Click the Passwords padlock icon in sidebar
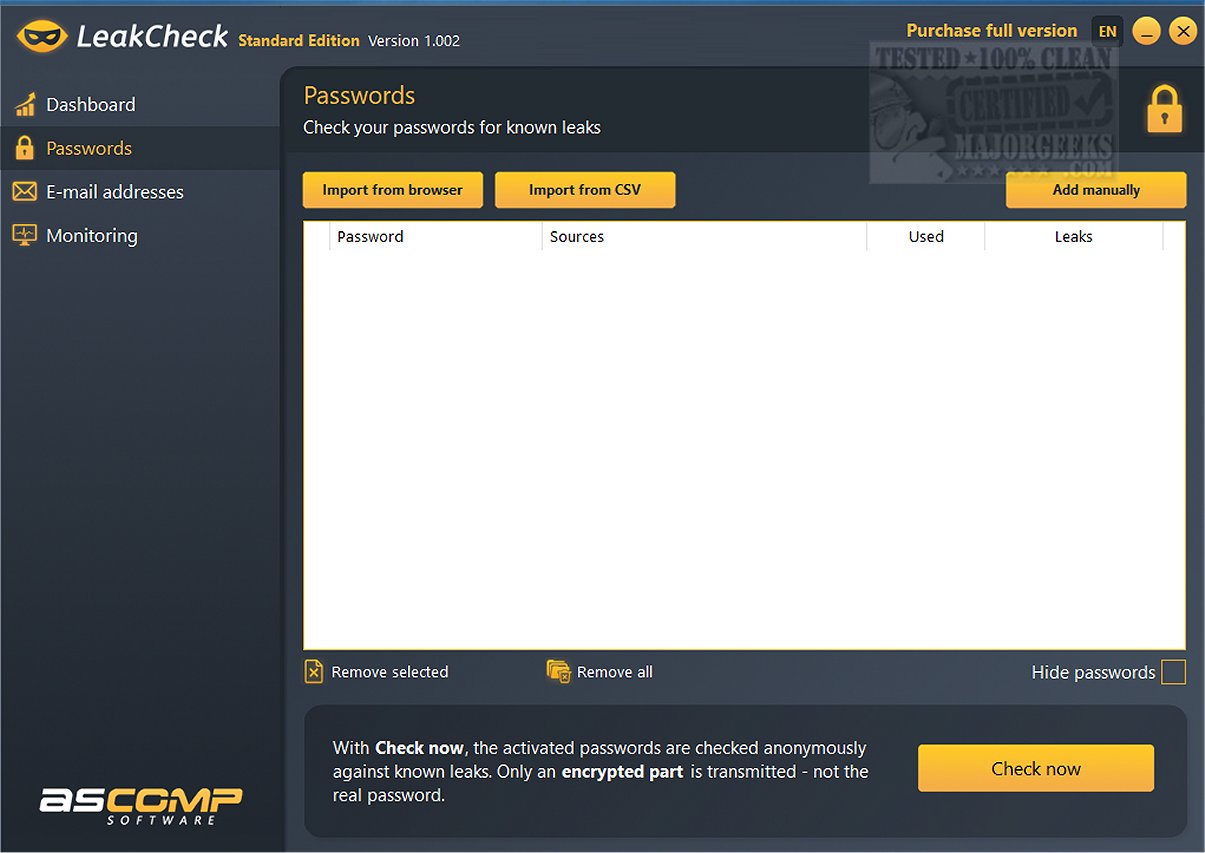This screenshot has height=853, width=1205. coord(25,148)
